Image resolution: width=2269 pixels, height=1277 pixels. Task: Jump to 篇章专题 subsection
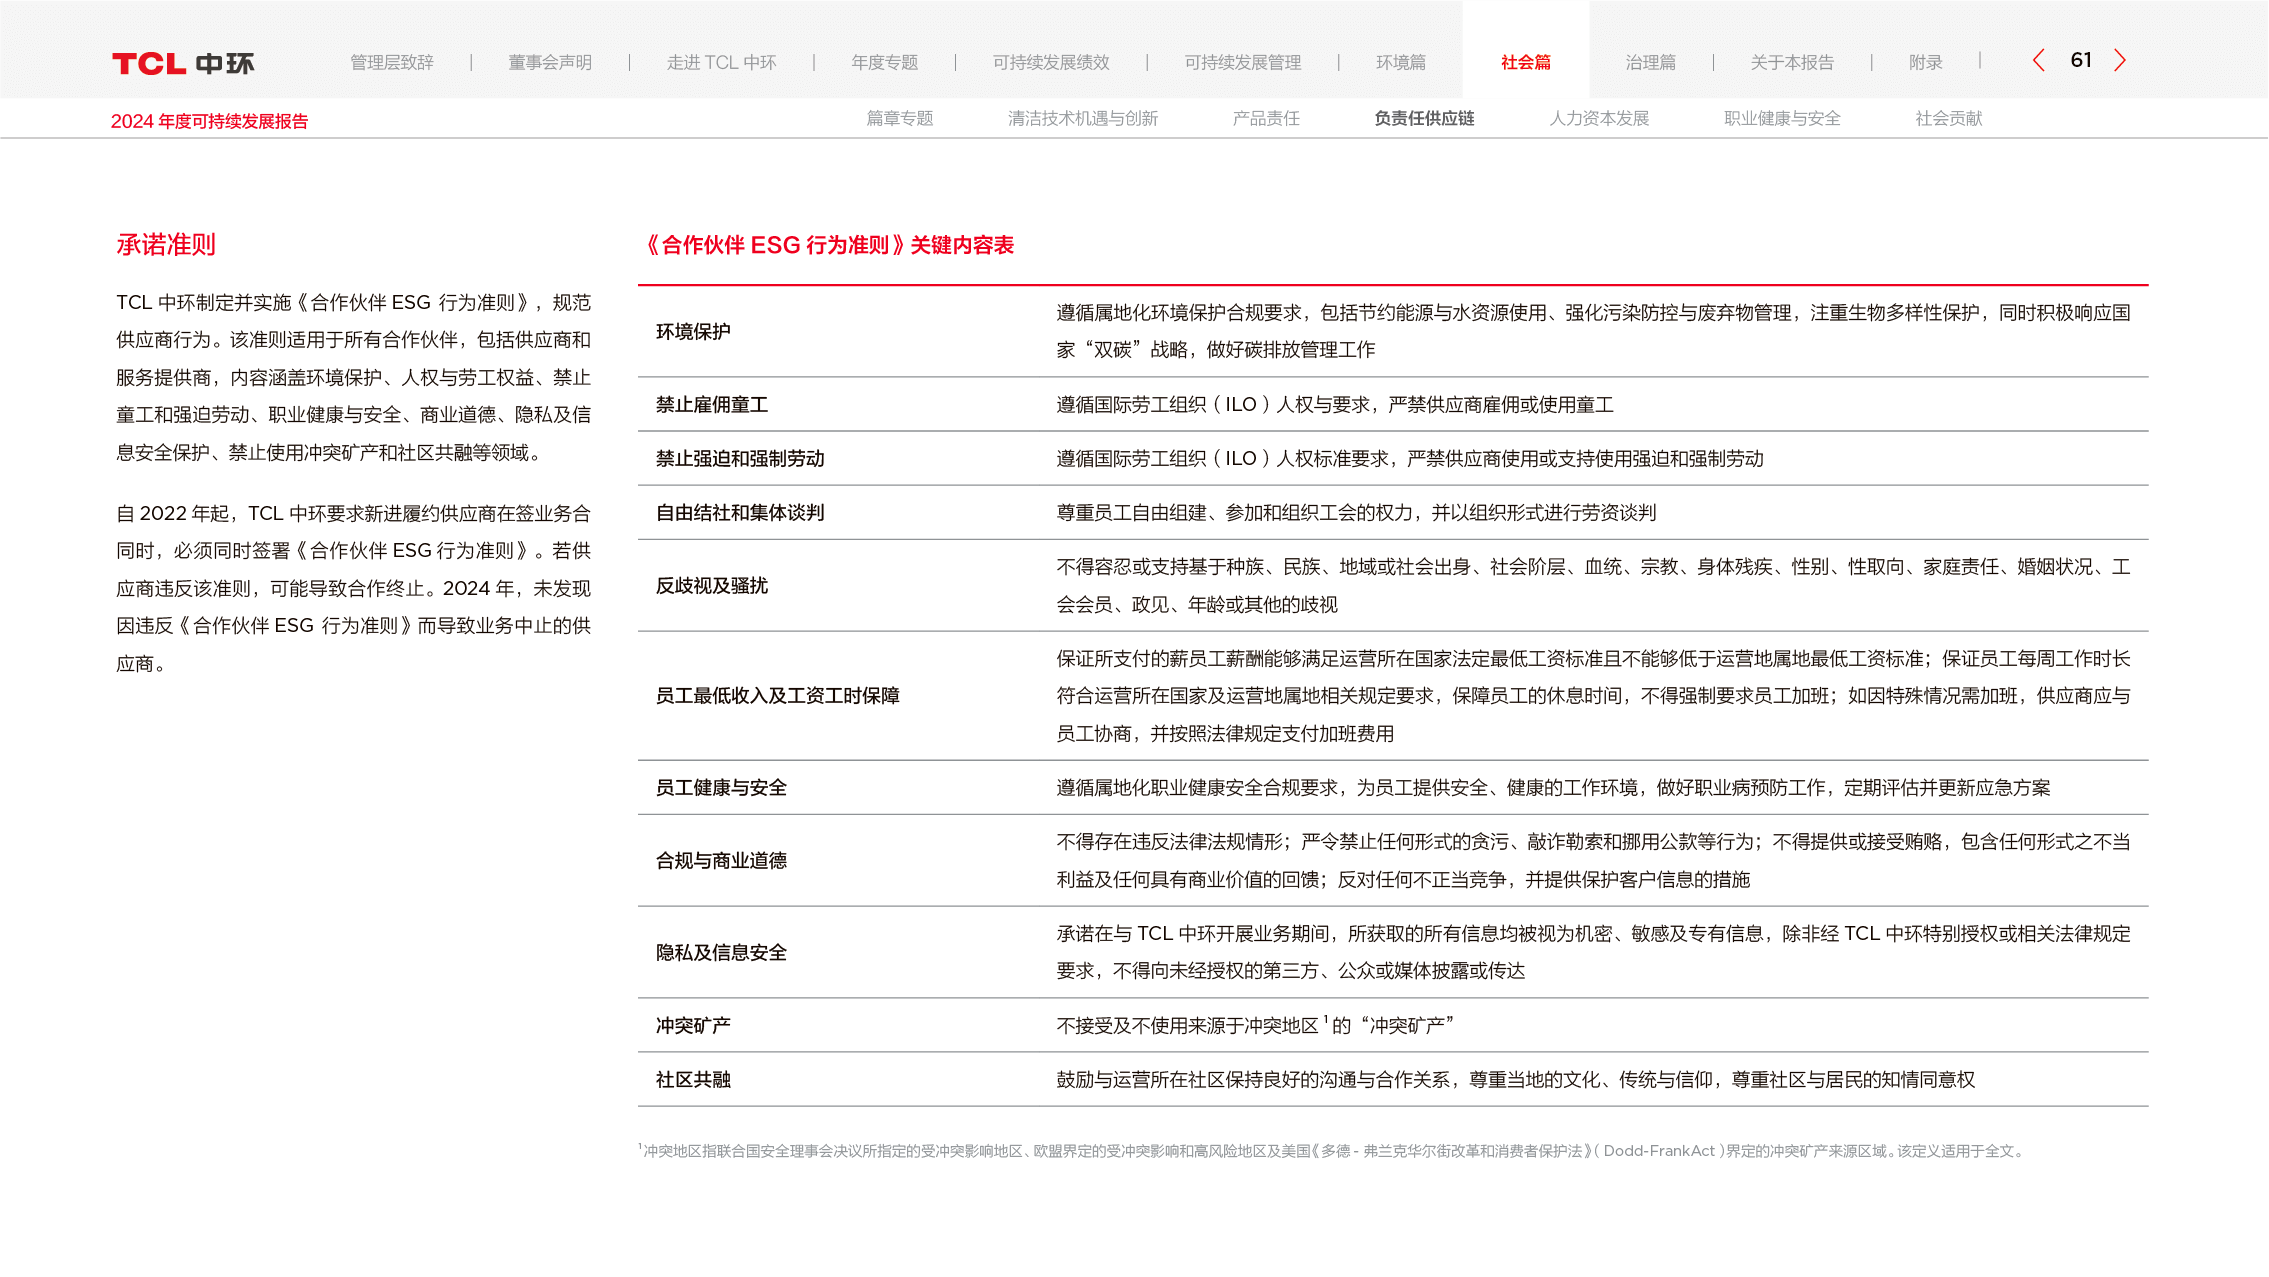(899, 118)
